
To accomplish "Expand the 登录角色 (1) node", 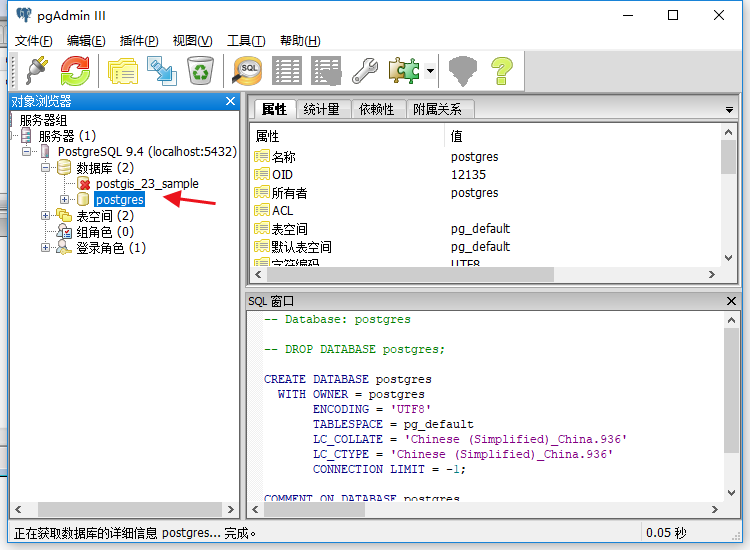I will point(45,247).
